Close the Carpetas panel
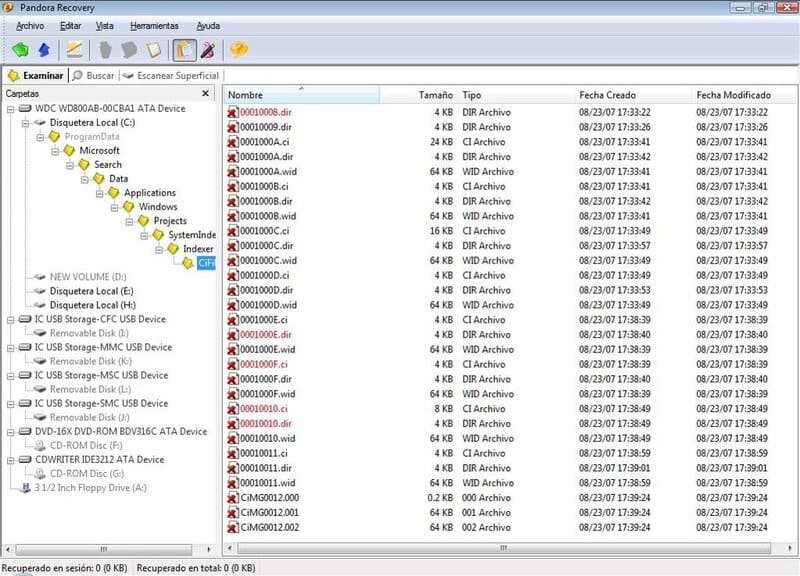 pyautogui.click(x=205, y=94)
